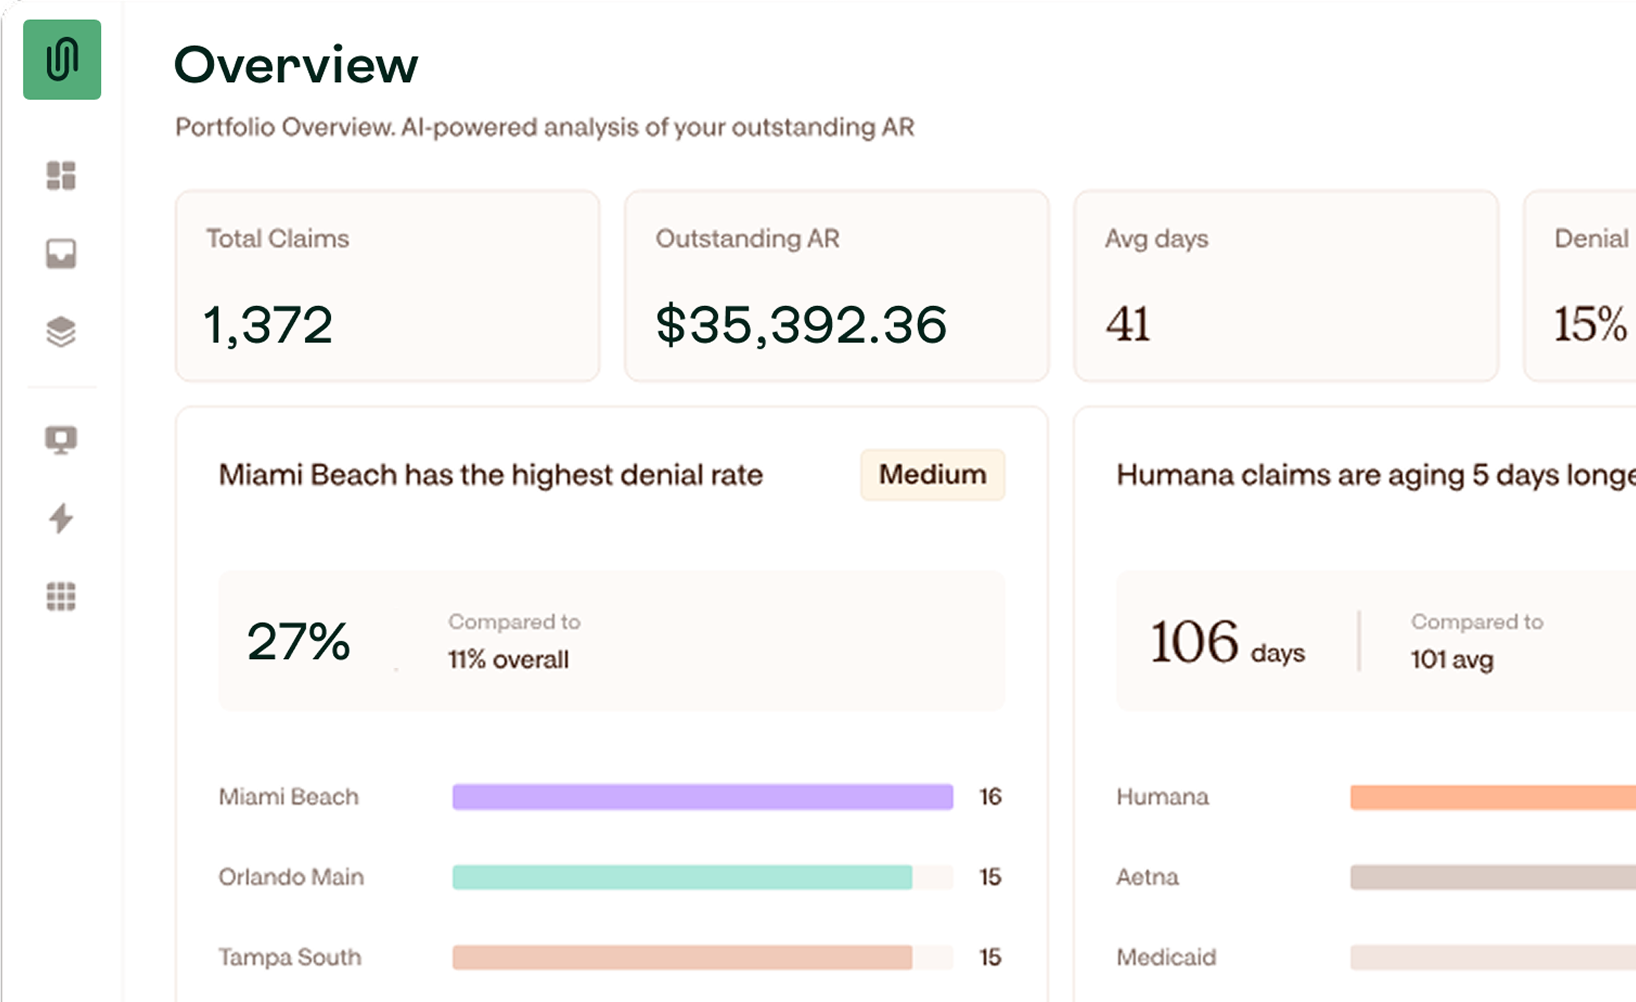Open the monitor screen icon in sidebar
Image resolution: width=1636 pixels, height=1002 pixels.
click(x=61, y=439)
